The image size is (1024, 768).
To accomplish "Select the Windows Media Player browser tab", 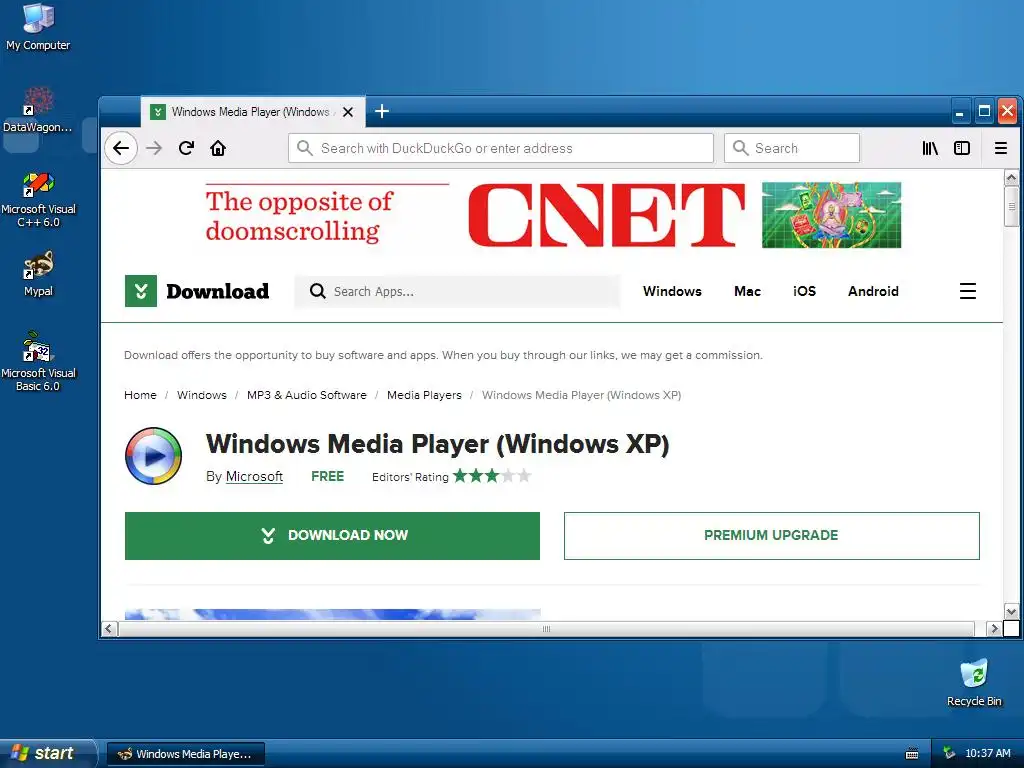I will click(253, 112).
